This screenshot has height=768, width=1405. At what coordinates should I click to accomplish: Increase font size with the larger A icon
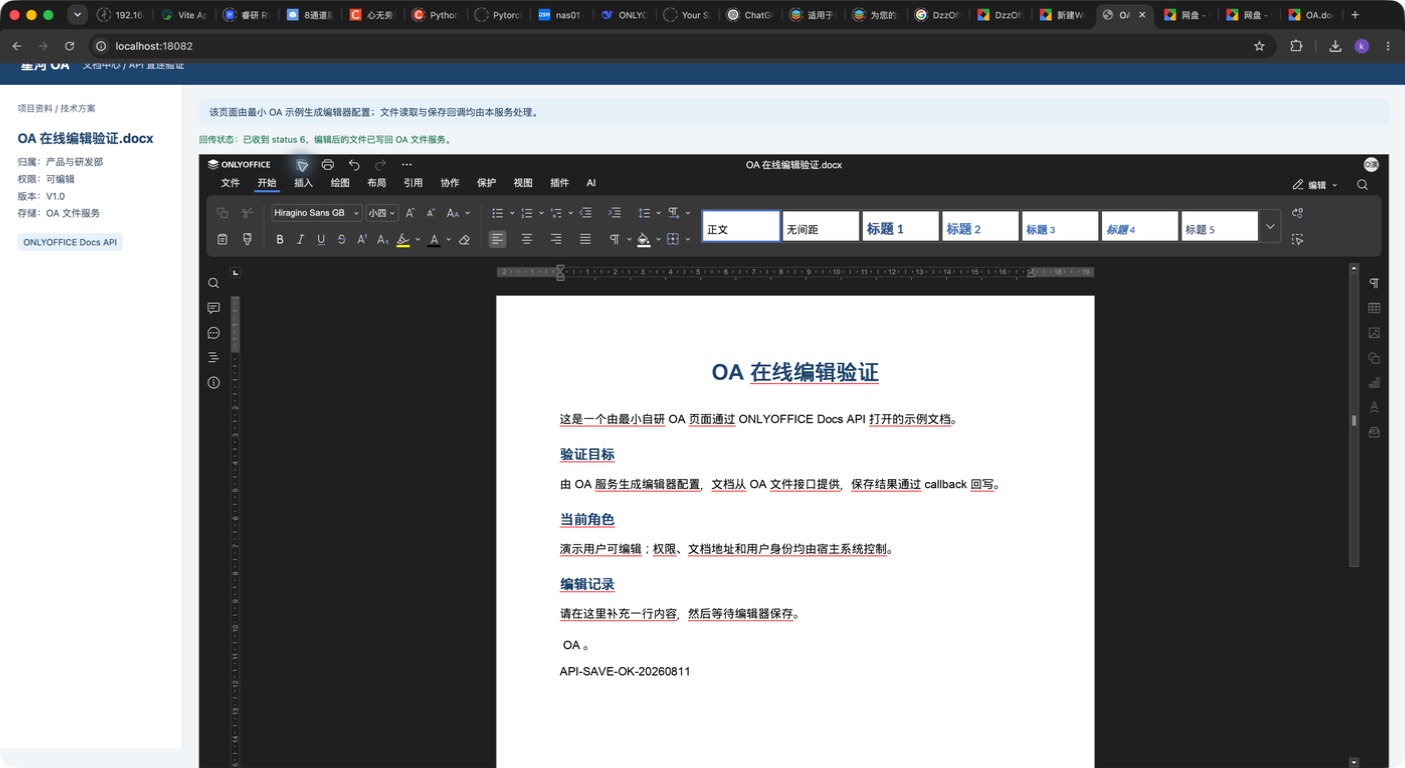(x=410, y=213)
